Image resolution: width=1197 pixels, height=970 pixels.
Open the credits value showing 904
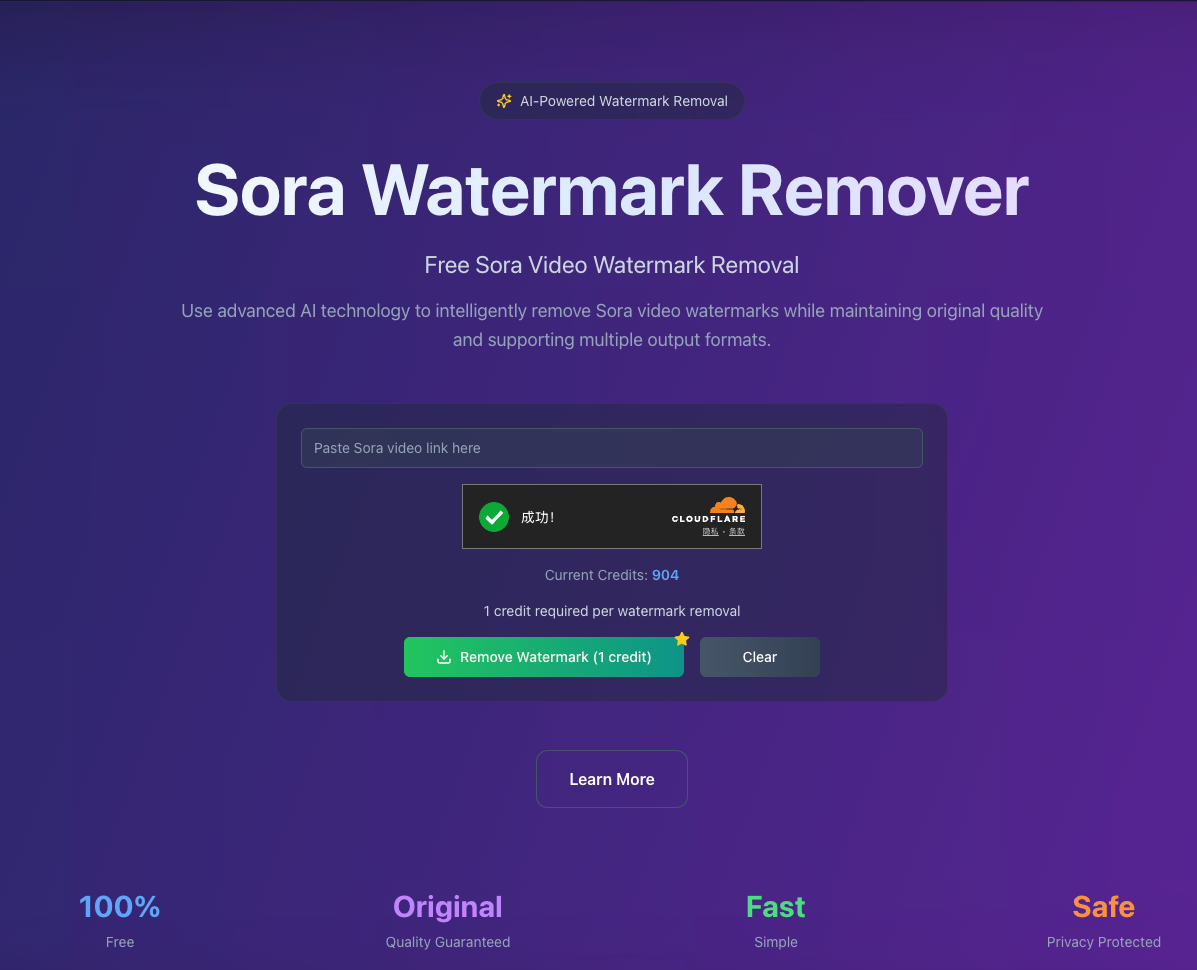pyautogui.click(x=665, y=575)
